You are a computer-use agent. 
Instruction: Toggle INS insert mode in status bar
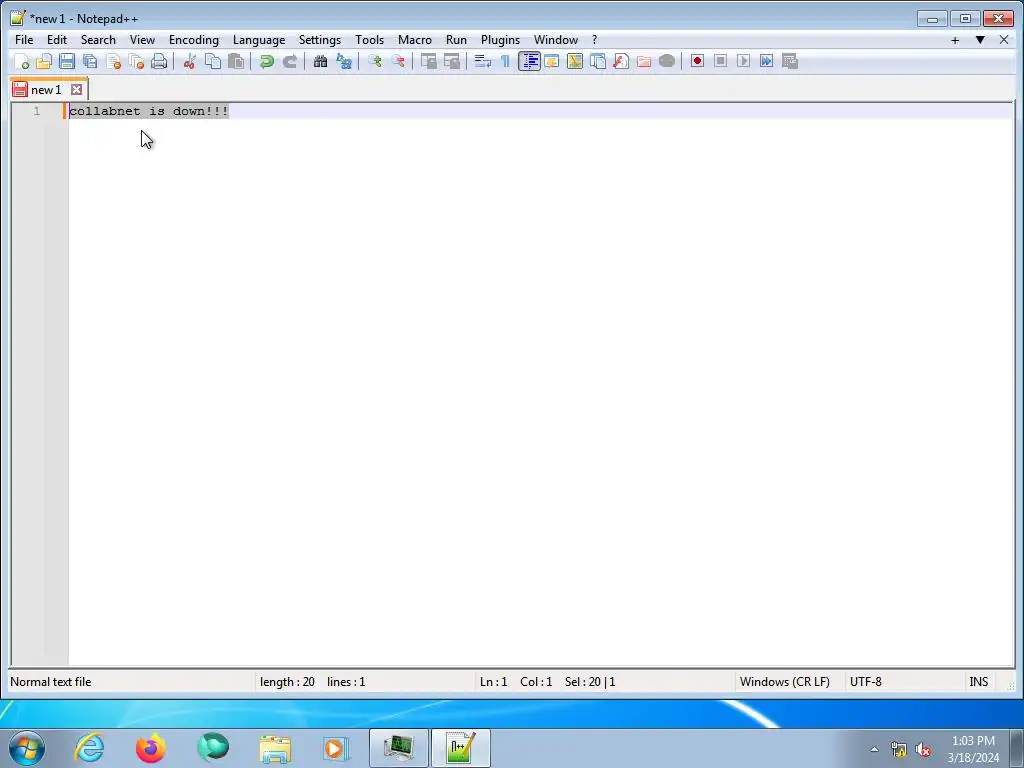pos(978,682)
